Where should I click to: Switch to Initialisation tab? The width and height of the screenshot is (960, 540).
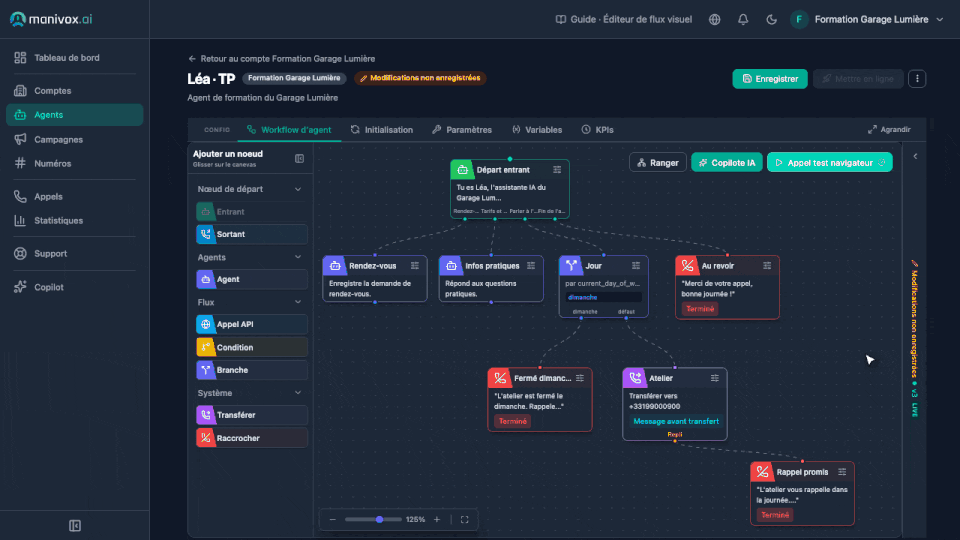pyautogui.click(x=381, y=130)
